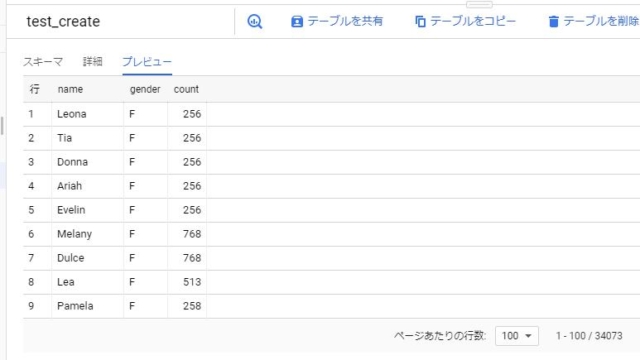Image resolution: width=640 pixels, height=360 pixels.
Task: Click count value 513 in Lea row
Action: pos(192,282)
